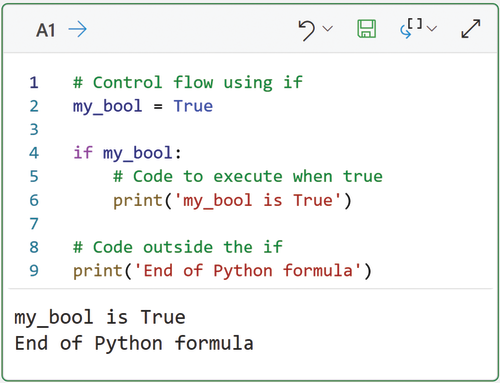
Task: Click the green save (commit) icon
Action: [367, 29]
